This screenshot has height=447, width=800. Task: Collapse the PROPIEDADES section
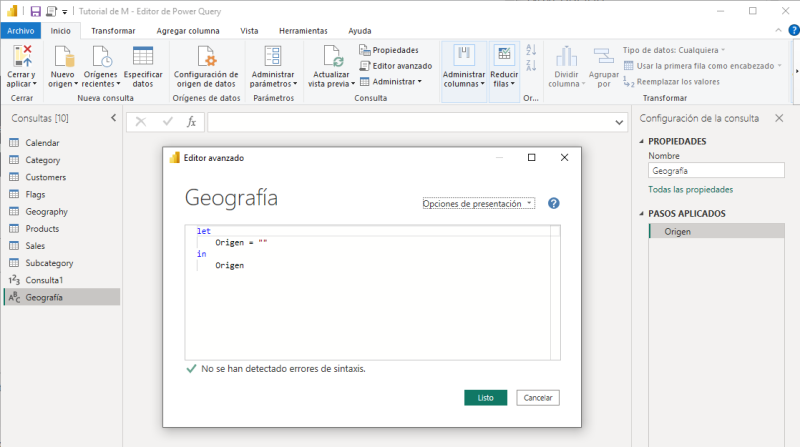pos(642,141)
